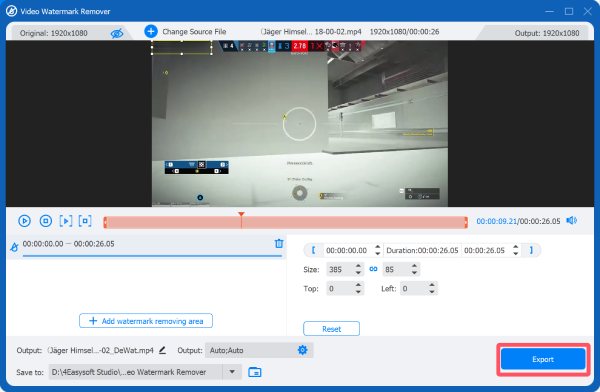This screenshot has width=600, height=392.
Task: Click the Size width field 385
Action: 340,270
